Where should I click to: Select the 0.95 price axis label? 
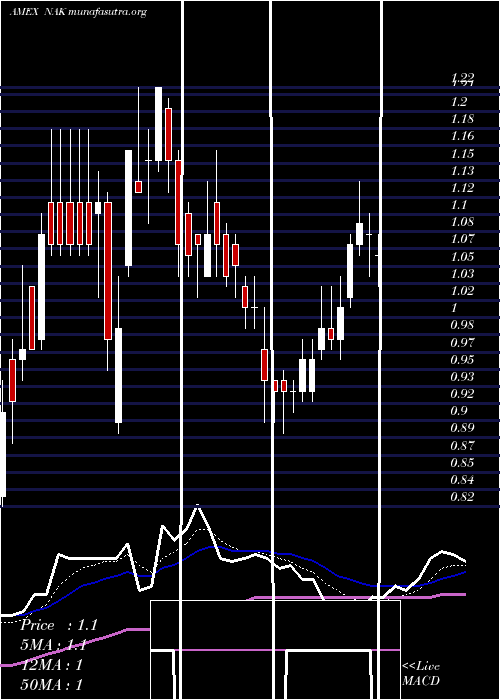tap(462, 359)
